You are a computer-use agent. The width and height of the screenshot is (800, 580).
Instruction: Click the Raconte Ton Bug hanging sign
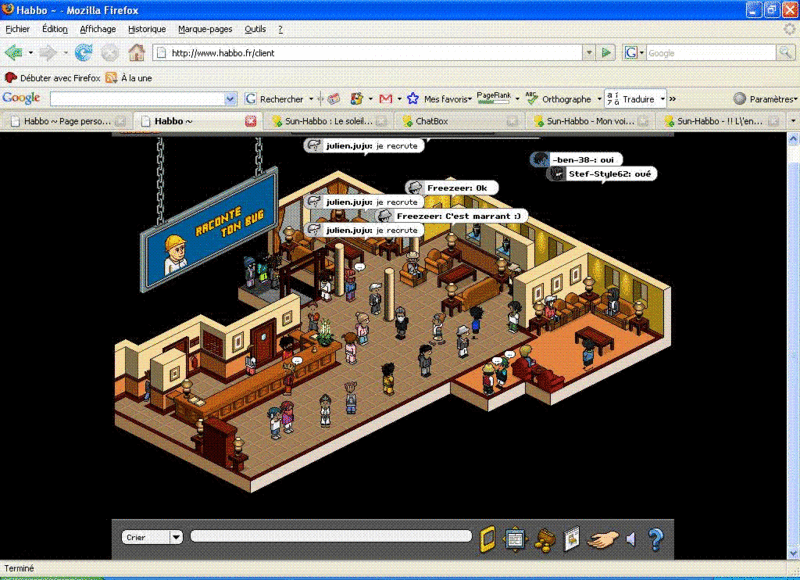click(x=210, y=231)
